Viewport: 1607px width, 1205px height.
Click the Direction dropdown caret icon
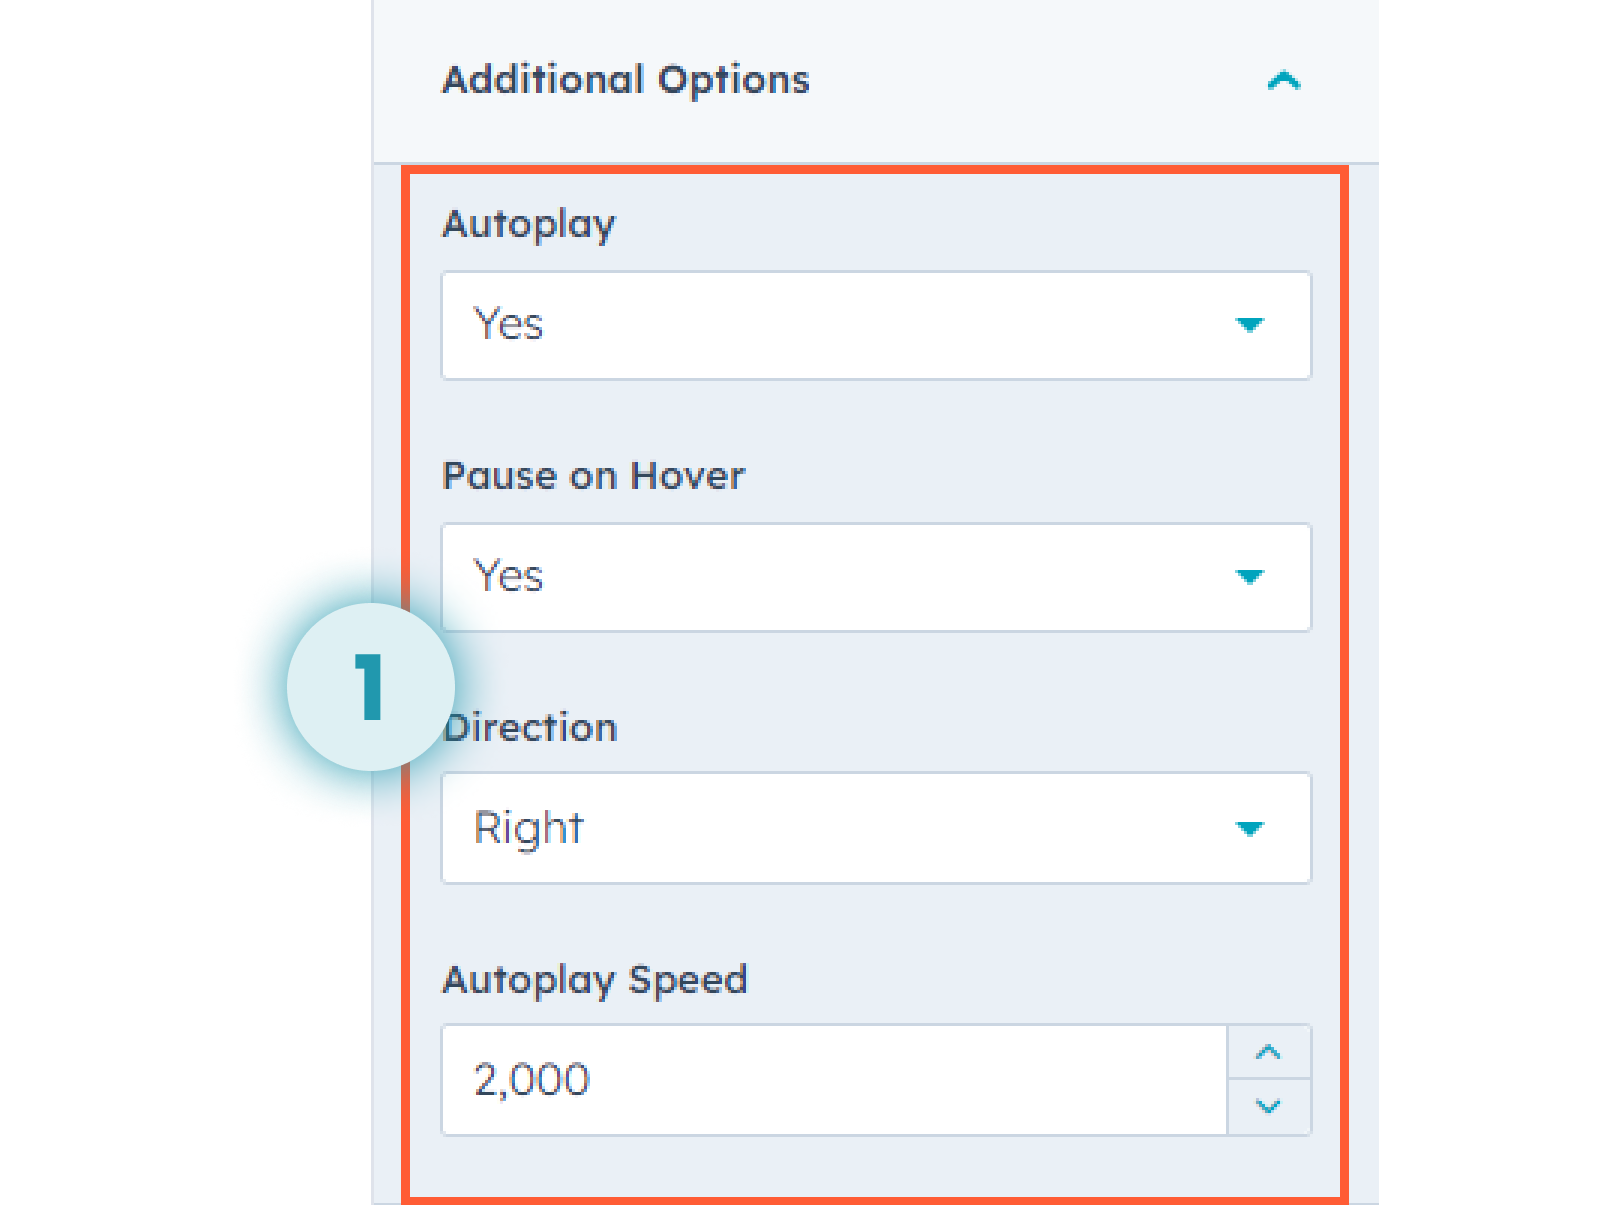pos(1251,828)
